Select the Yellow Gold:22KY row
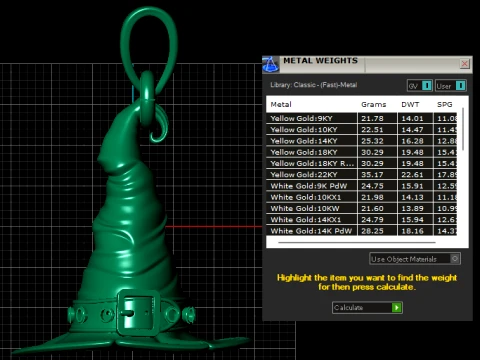The height and width of the screenshot is (360, 480). 361,174
